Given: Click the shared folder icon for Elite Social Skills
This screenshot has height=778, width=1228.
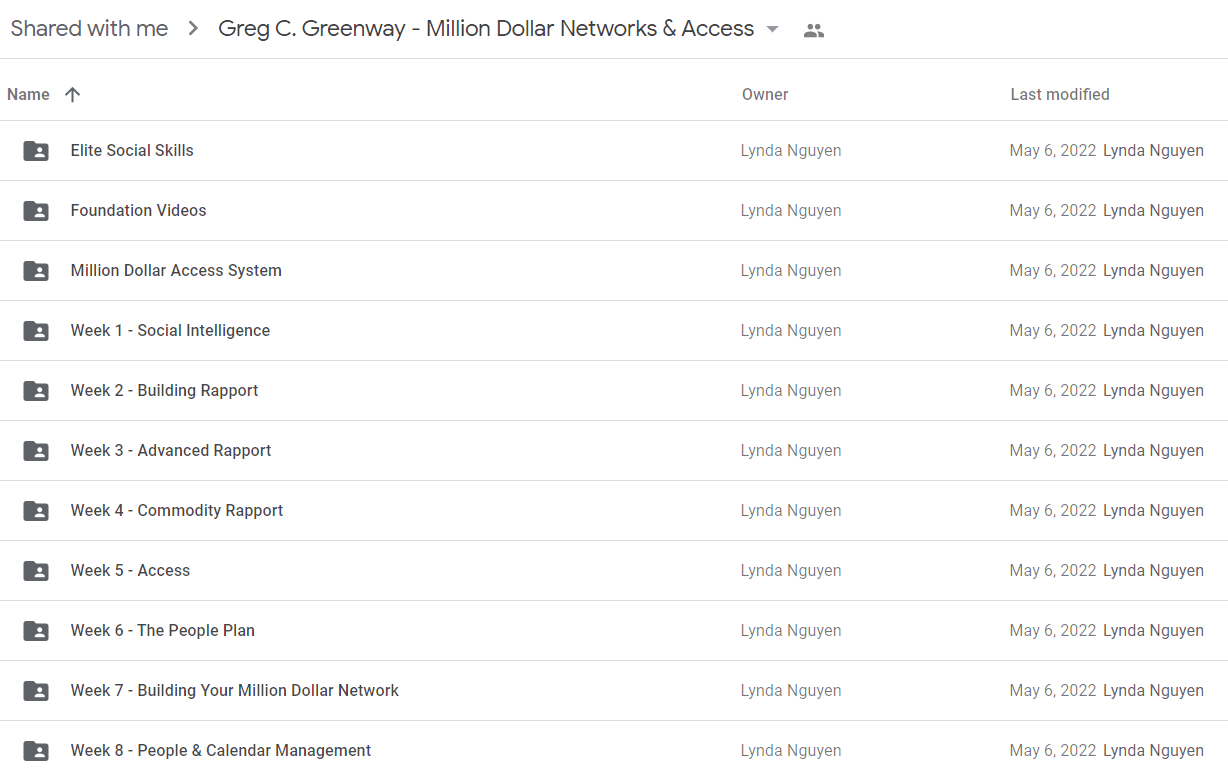Looking at the screenshot, I should (x=36, y=151).
